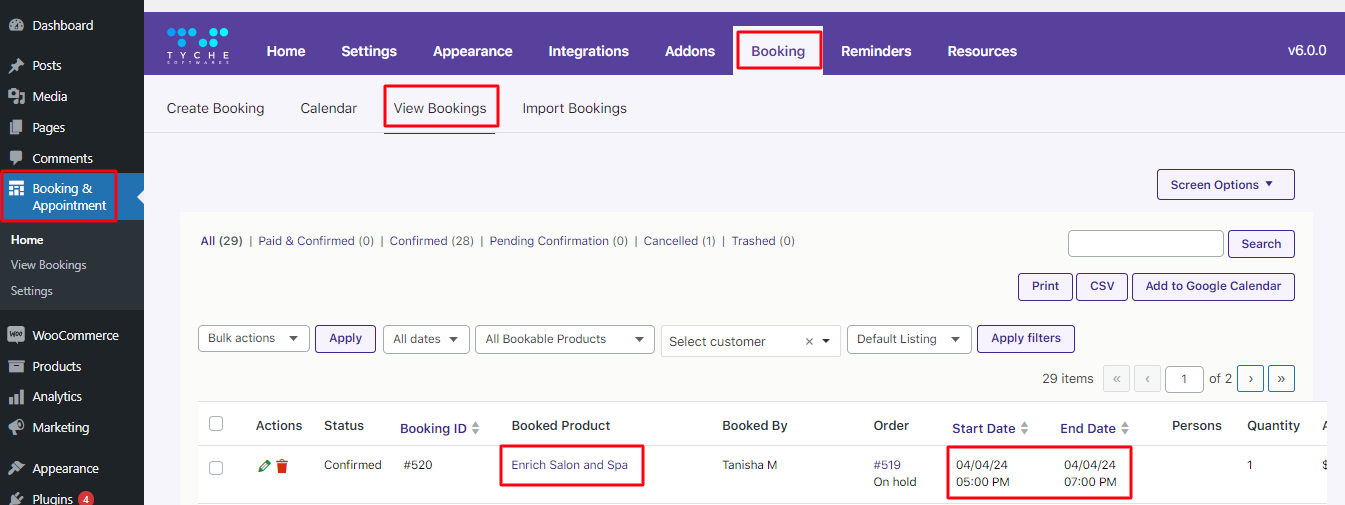Screen dimensions: 1345x505
Task: Switch to Calendar sub-tab
Action: click(x=329, y=108)
